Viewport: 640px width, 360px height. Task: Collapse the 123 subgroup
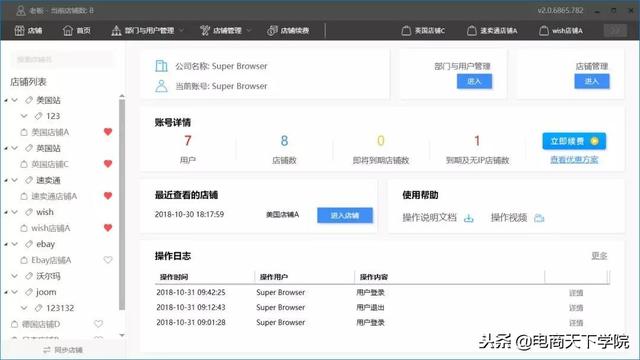click(x=24, y=116)
